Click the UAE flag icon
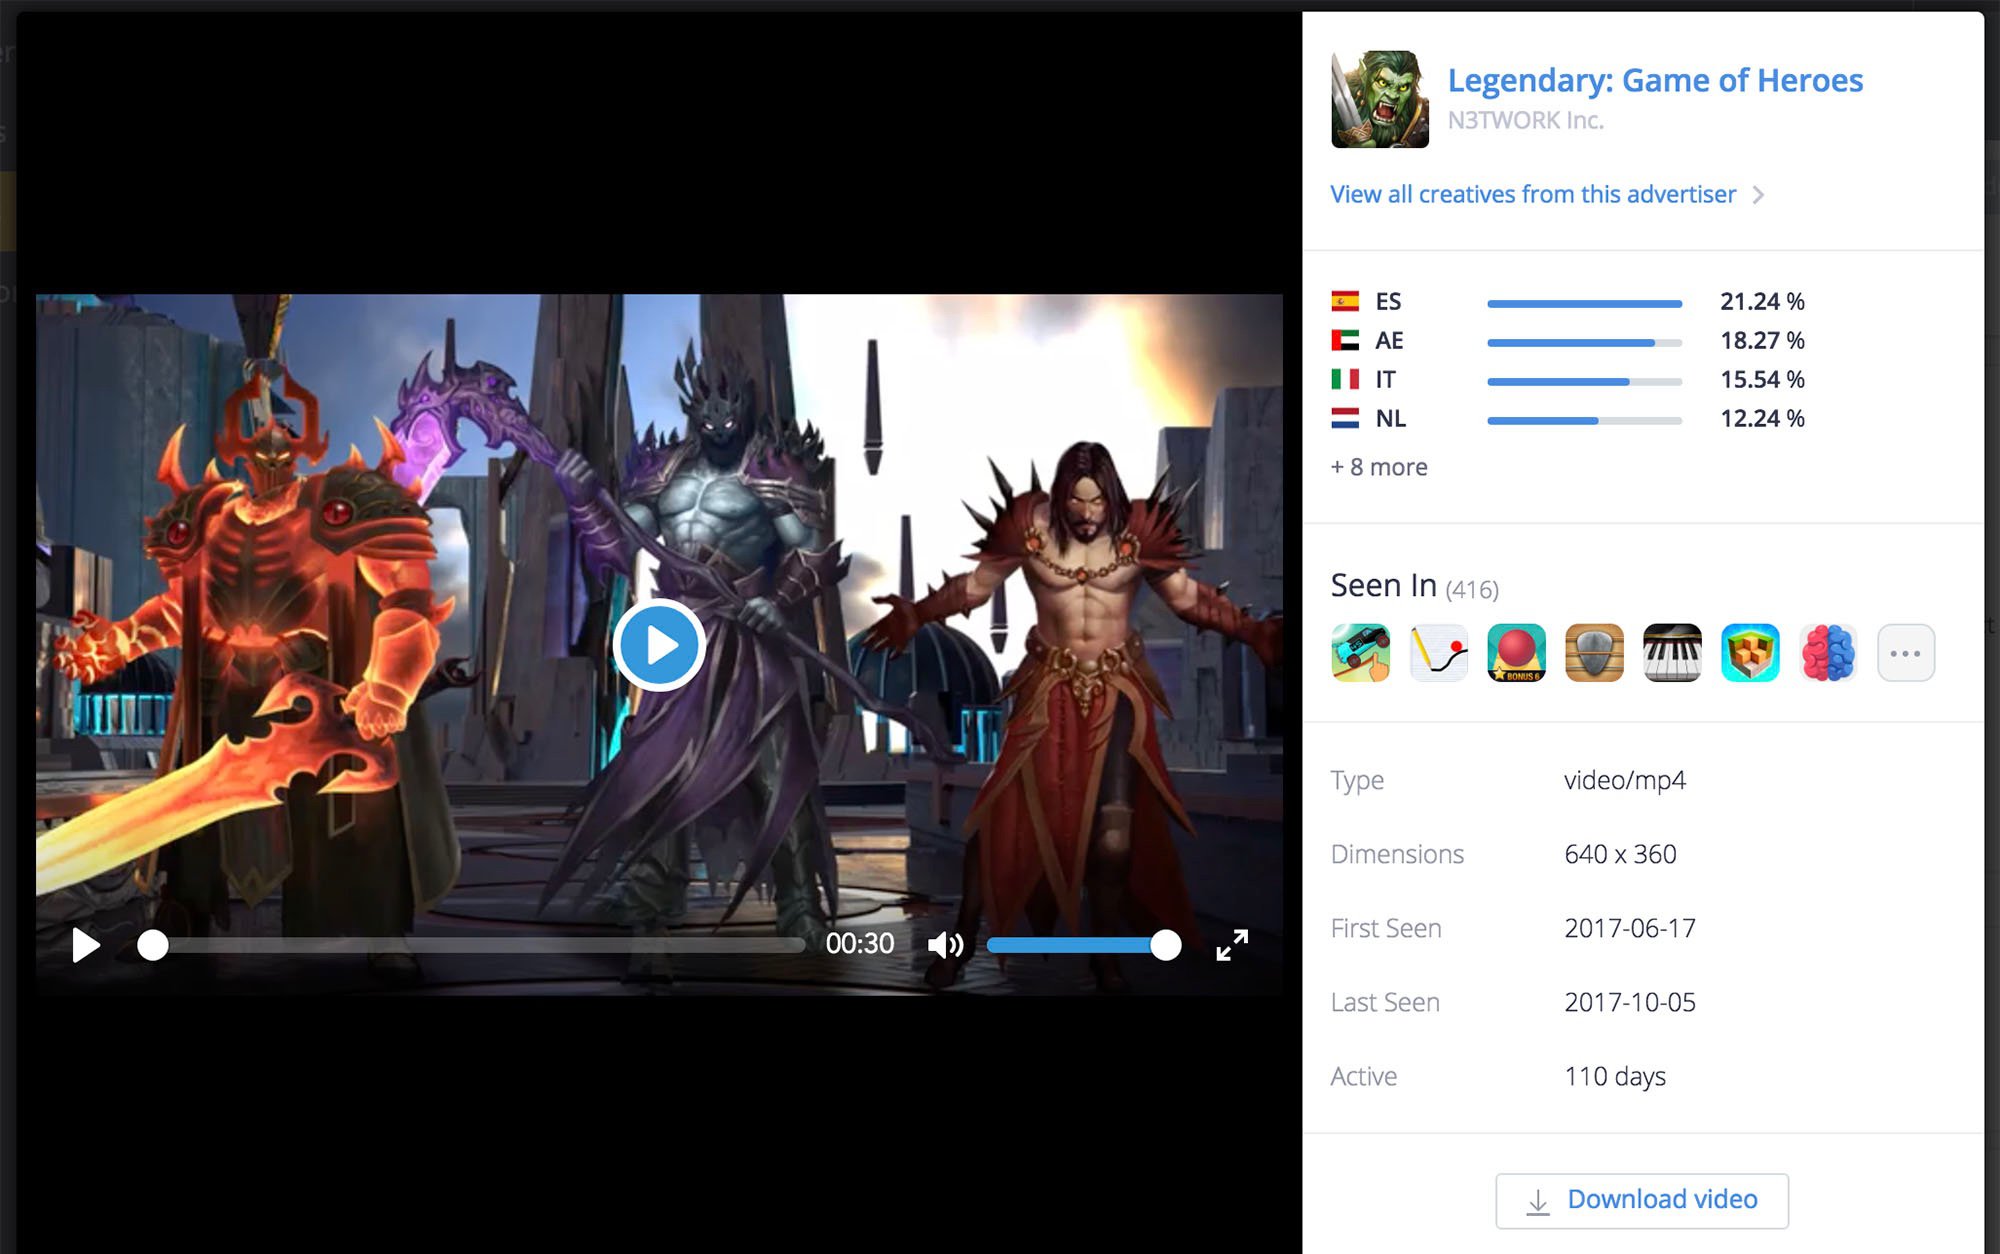2000x1254 pixels. point(1345,340)
